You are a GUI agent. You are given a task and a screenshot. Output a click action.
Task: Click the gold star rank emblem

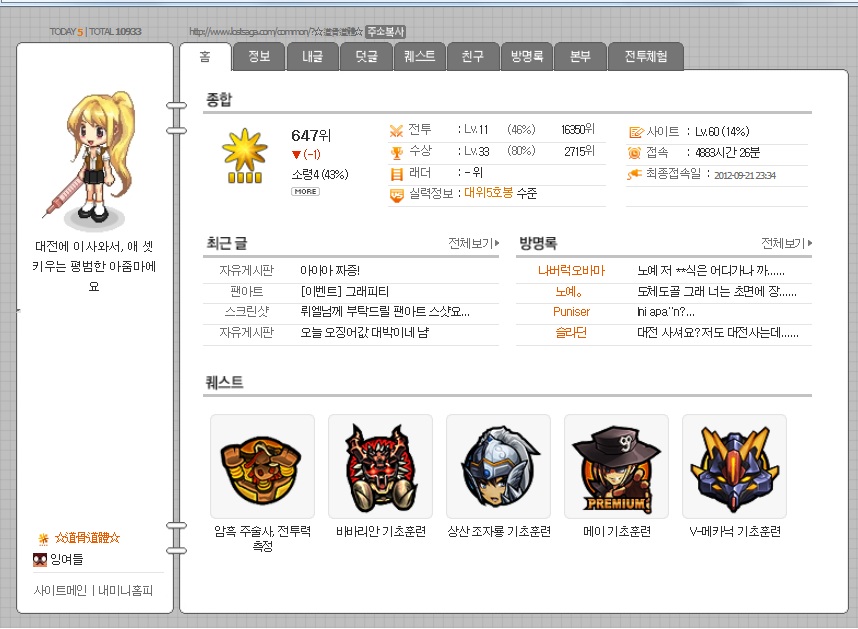[x=245, y=155]
